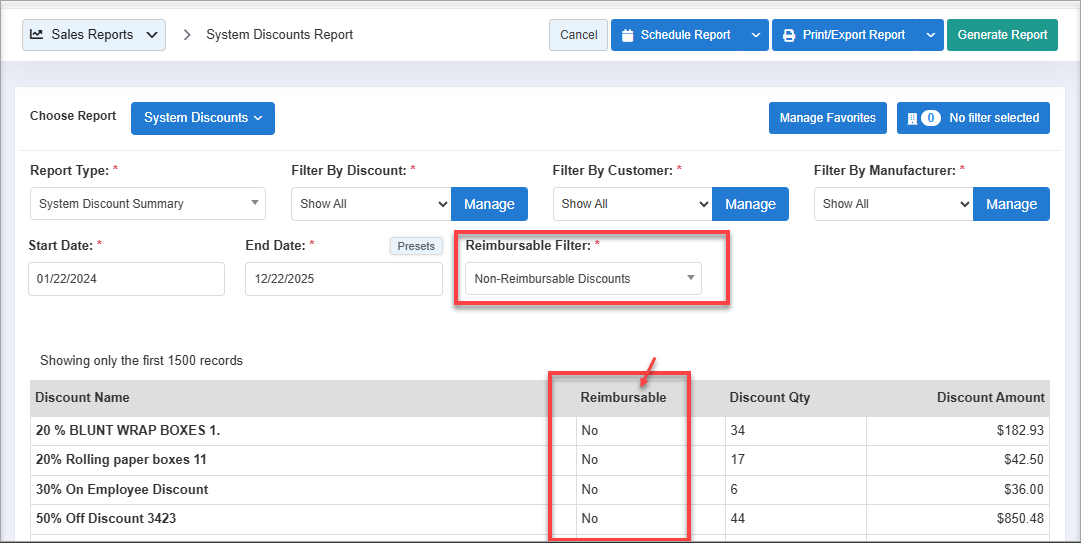Click the Sales Reports chart icon

pos(37,34)
